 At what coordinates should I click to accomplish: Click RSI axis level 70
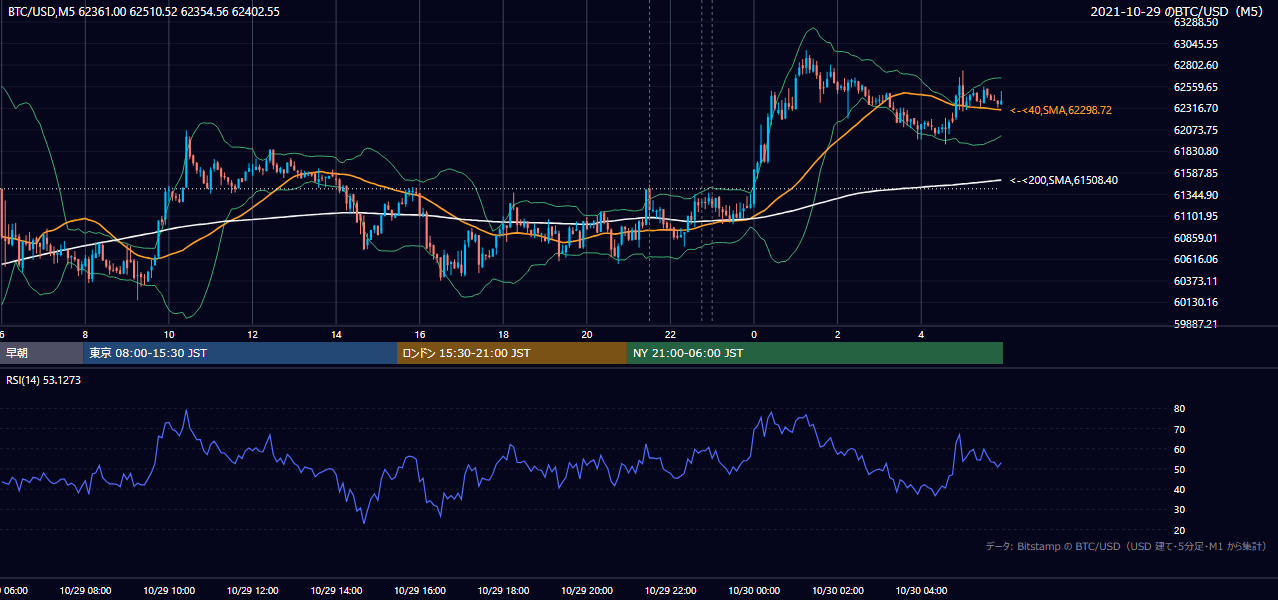1179,429
